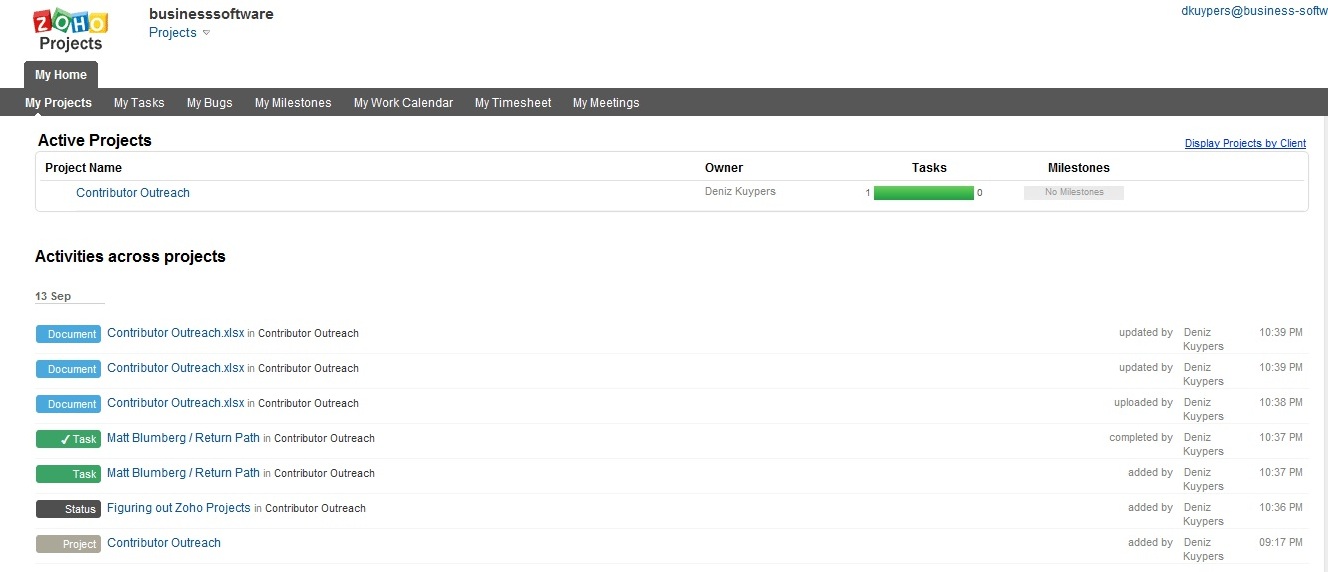
Task: Switch to My Tasks tab
Action: pyautogui.click(x=139, y=103)
